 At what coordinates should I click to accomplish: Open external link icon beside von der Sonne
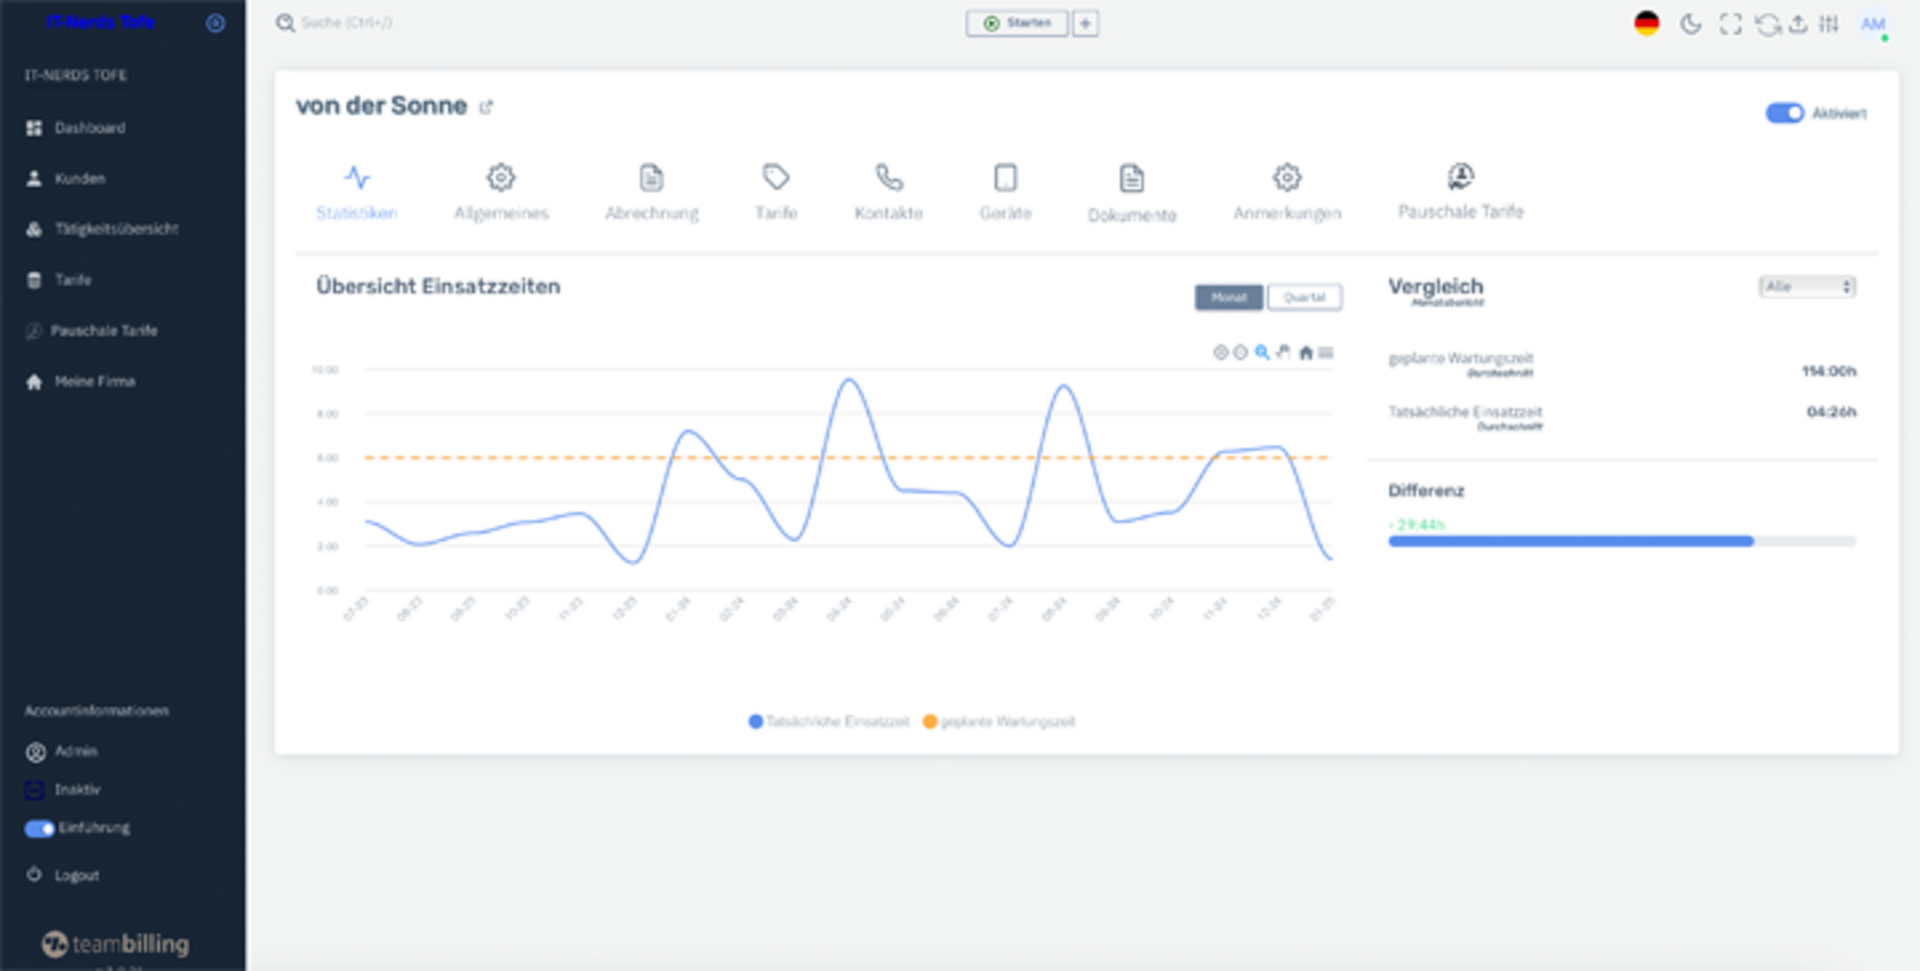(486, 107)
